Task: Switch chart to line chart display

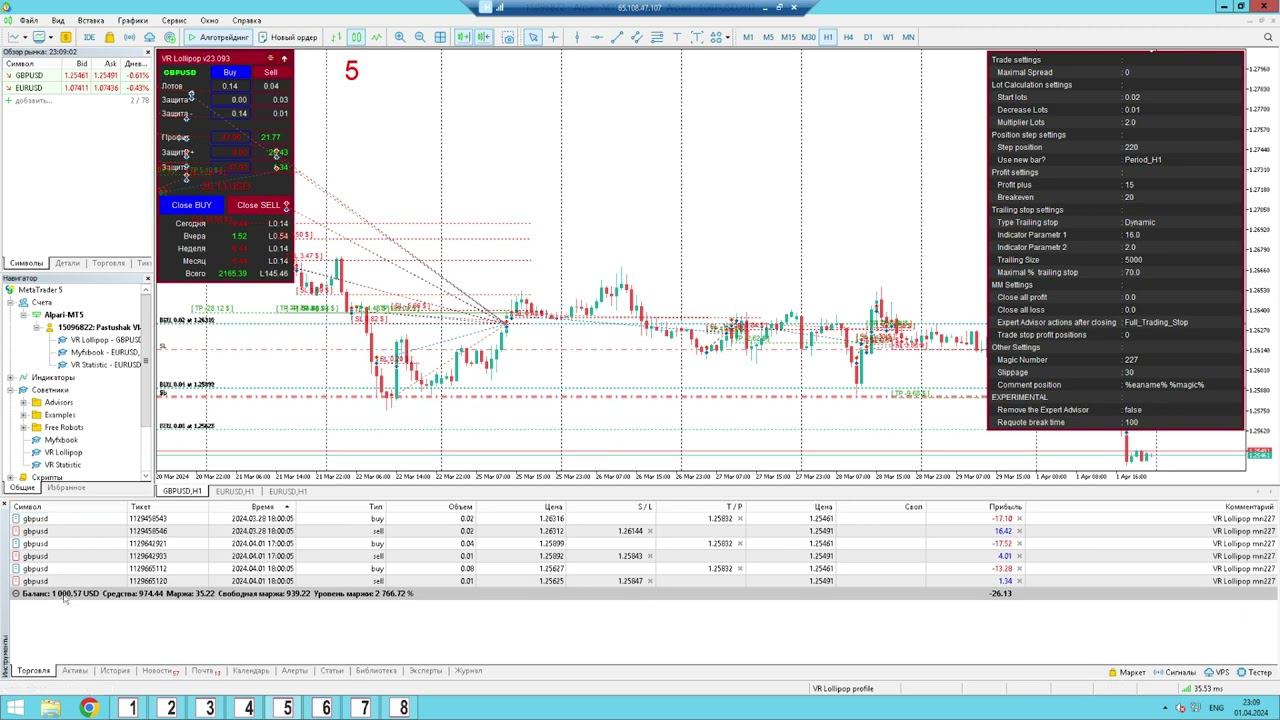Action: (376, 37)
